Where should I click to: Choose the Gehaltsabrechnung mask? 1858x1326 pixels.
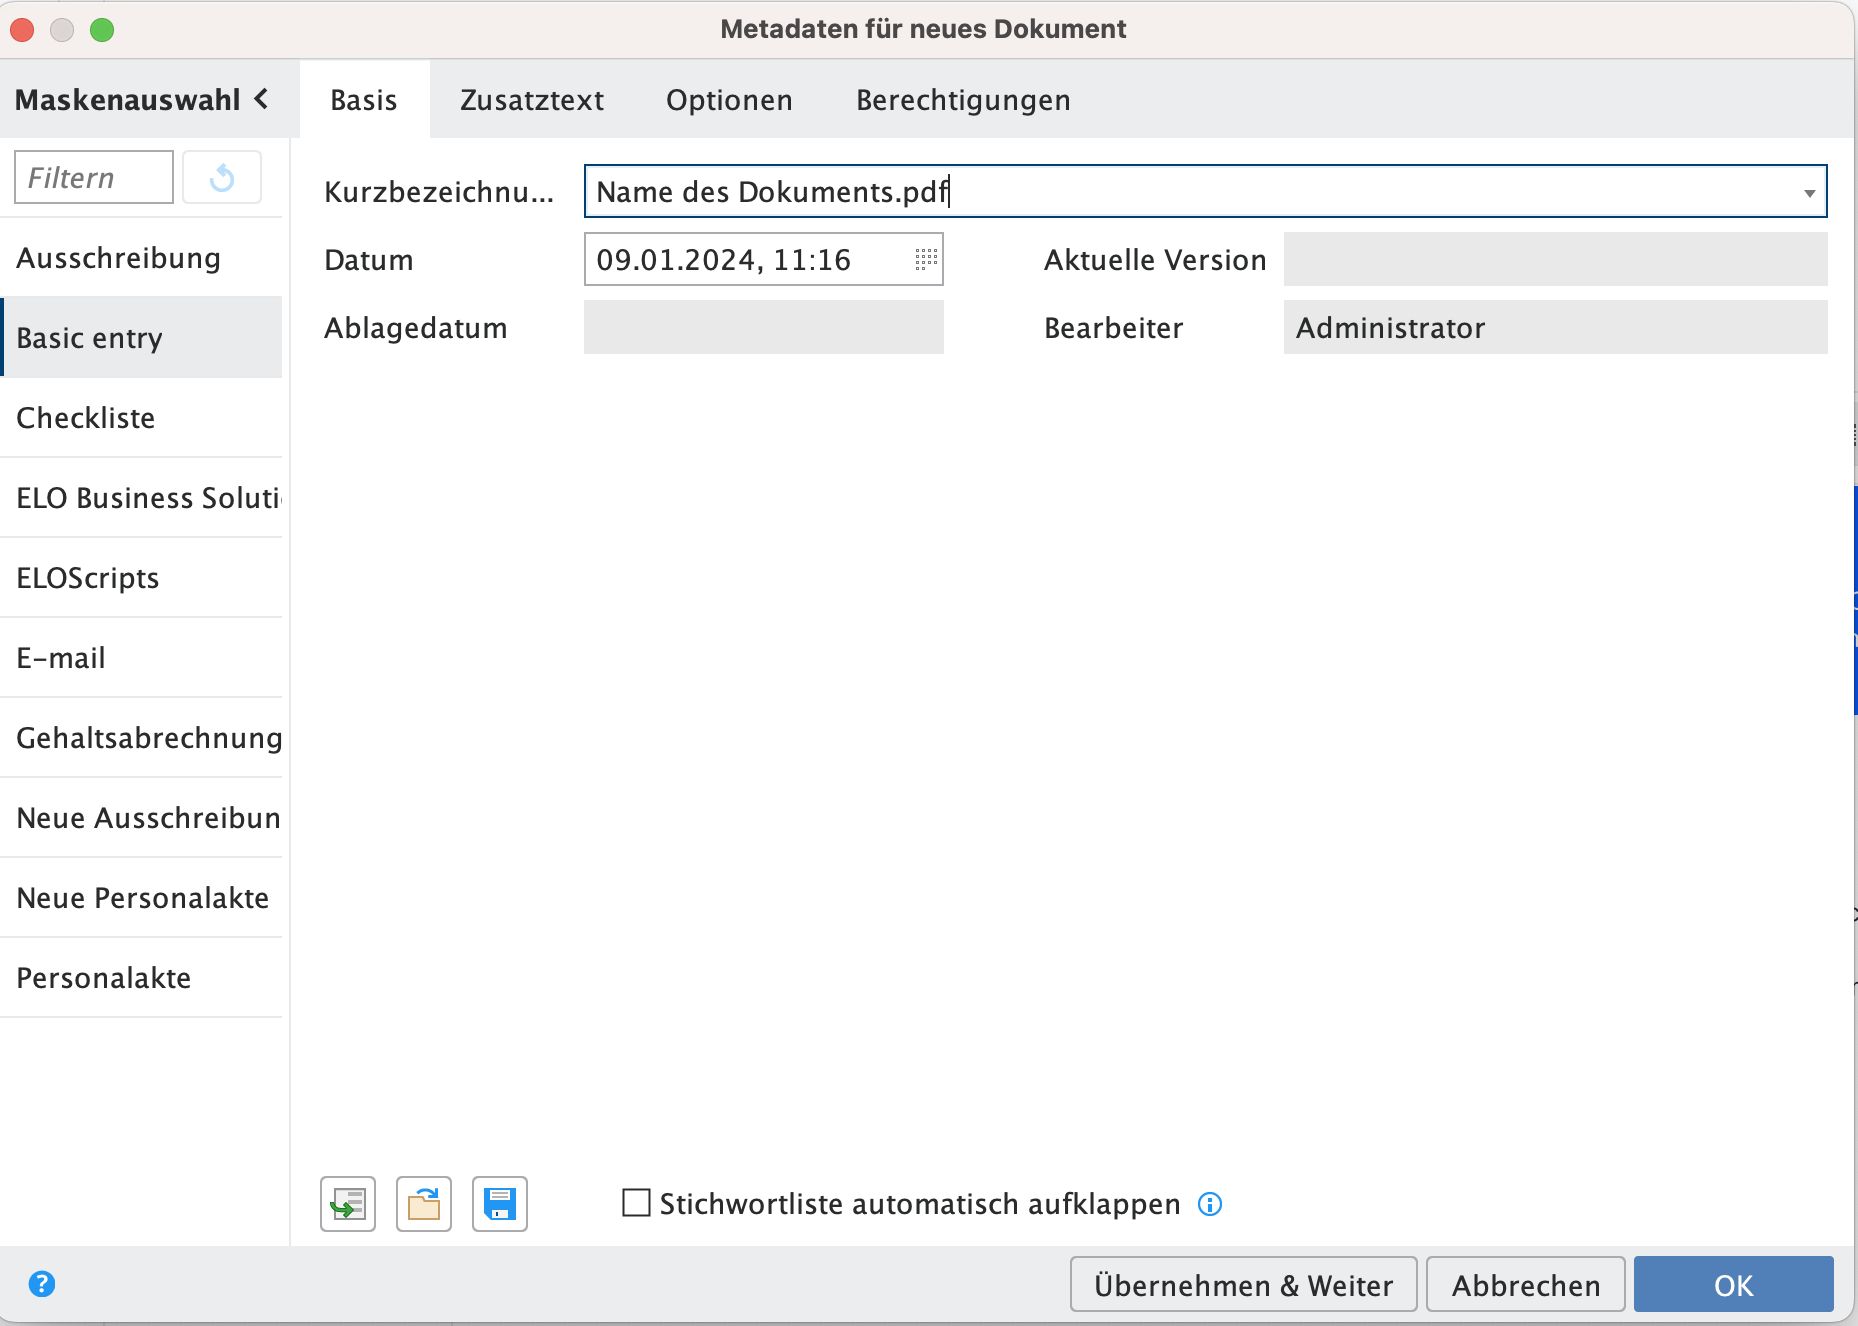(x=149, y=738)
